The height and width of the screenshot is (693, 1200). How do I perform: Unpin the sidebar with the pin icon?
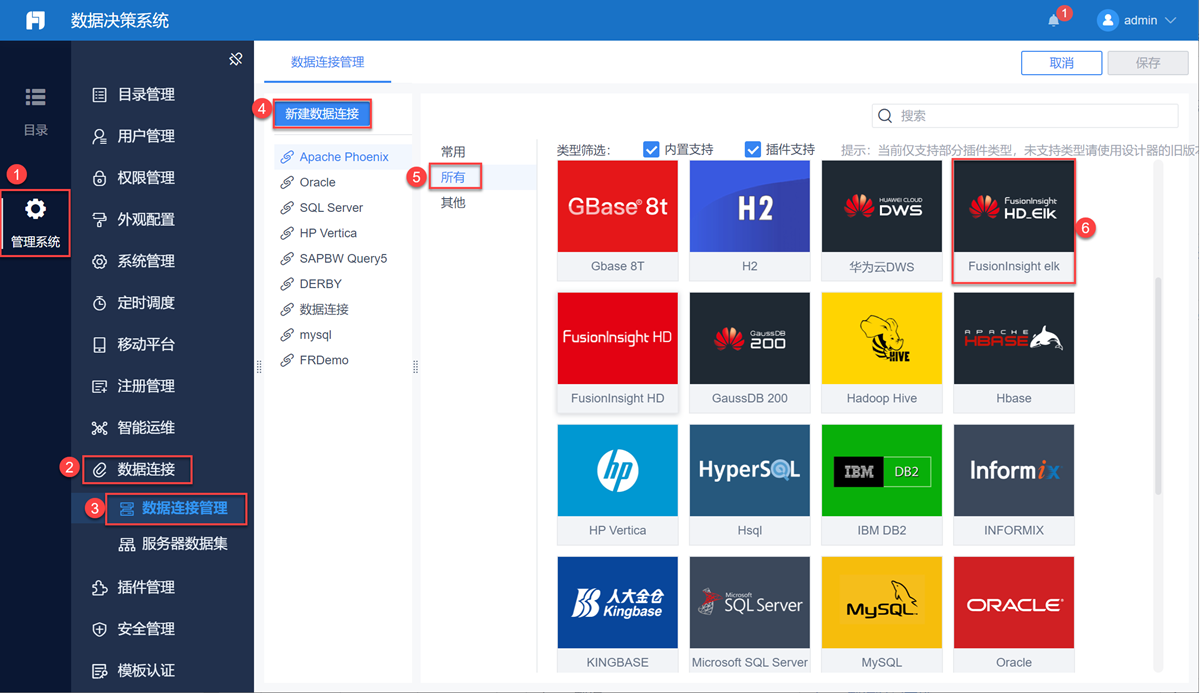236,59
